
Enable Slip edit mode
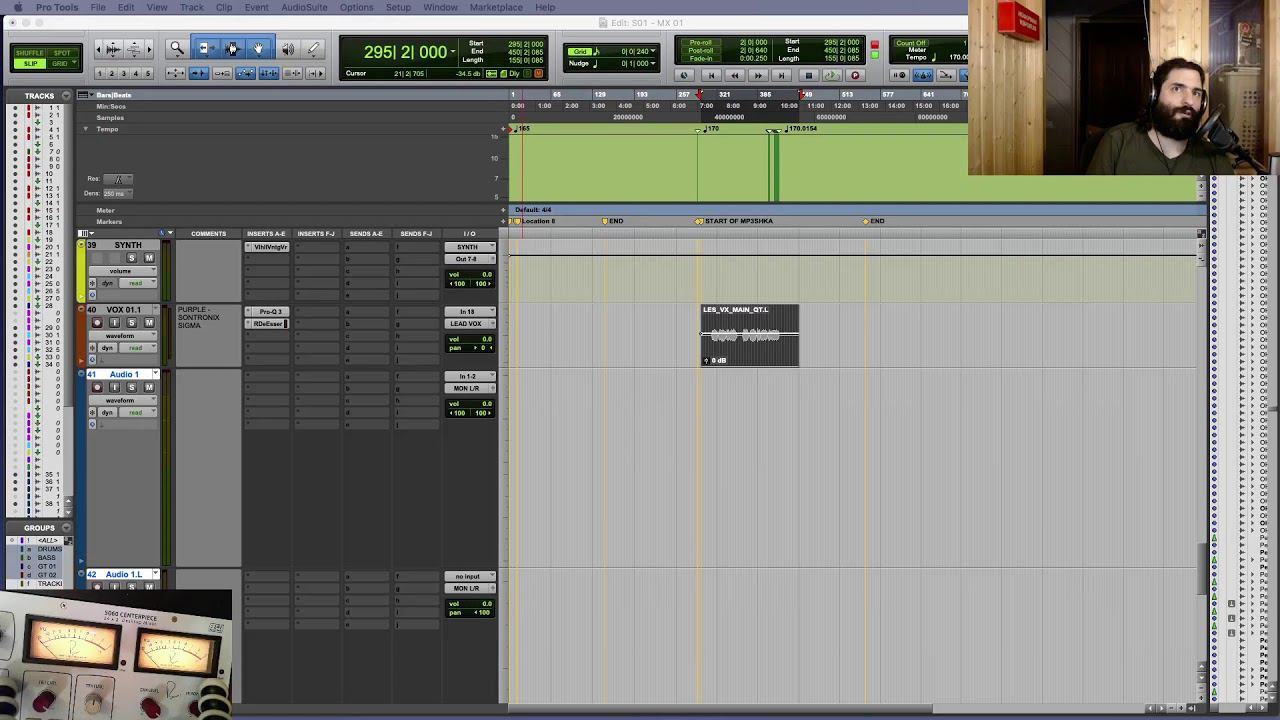pos(30,64)
